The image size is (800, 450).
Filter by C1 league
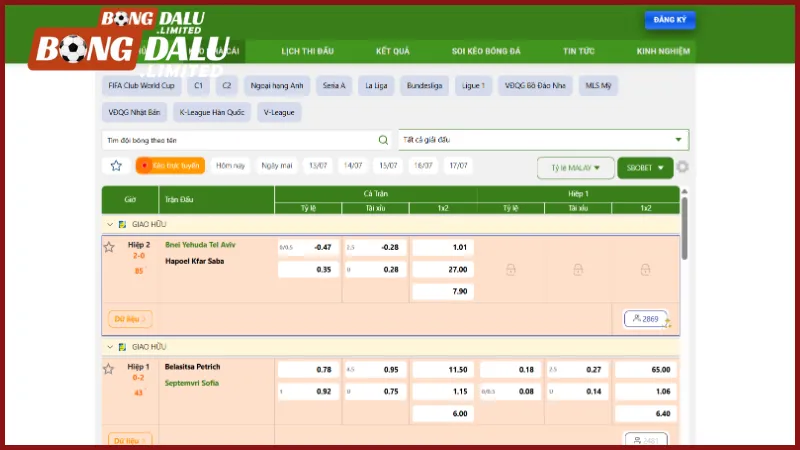coord(198,86)
